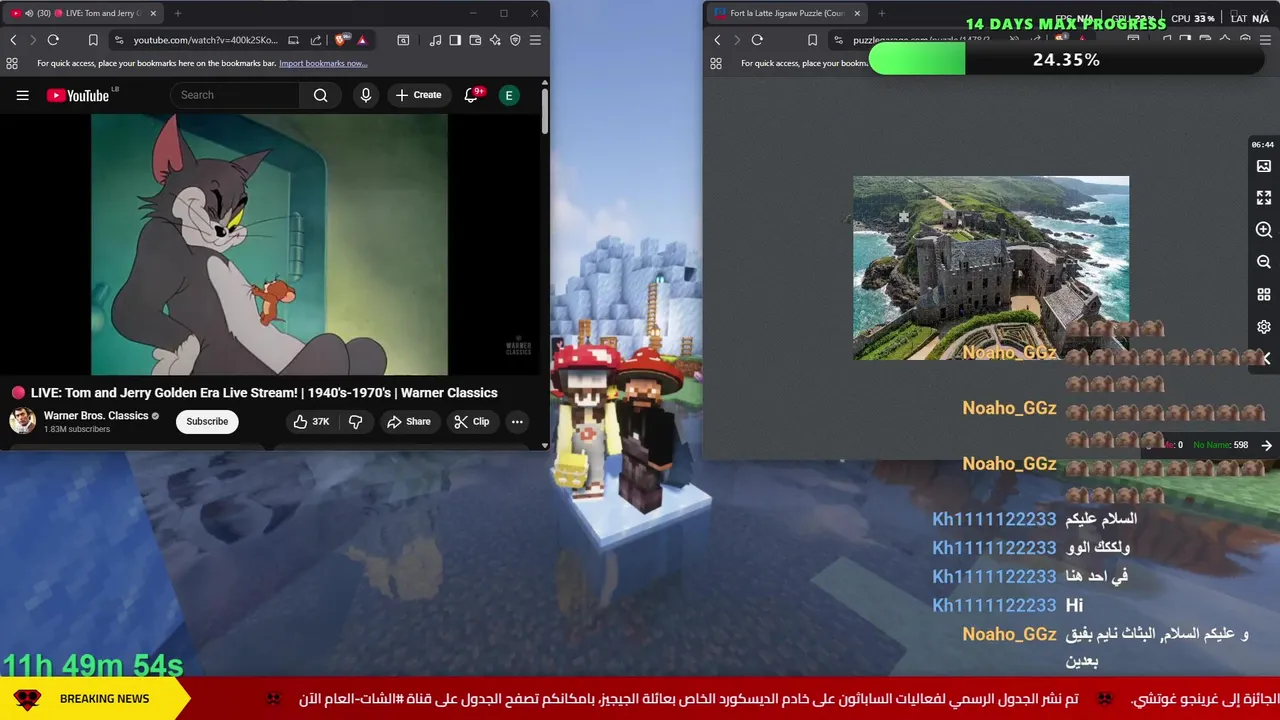Screen dimensions: 1280x720
Task: Share the YouTube page URL icon
Action: coord(316,40)
